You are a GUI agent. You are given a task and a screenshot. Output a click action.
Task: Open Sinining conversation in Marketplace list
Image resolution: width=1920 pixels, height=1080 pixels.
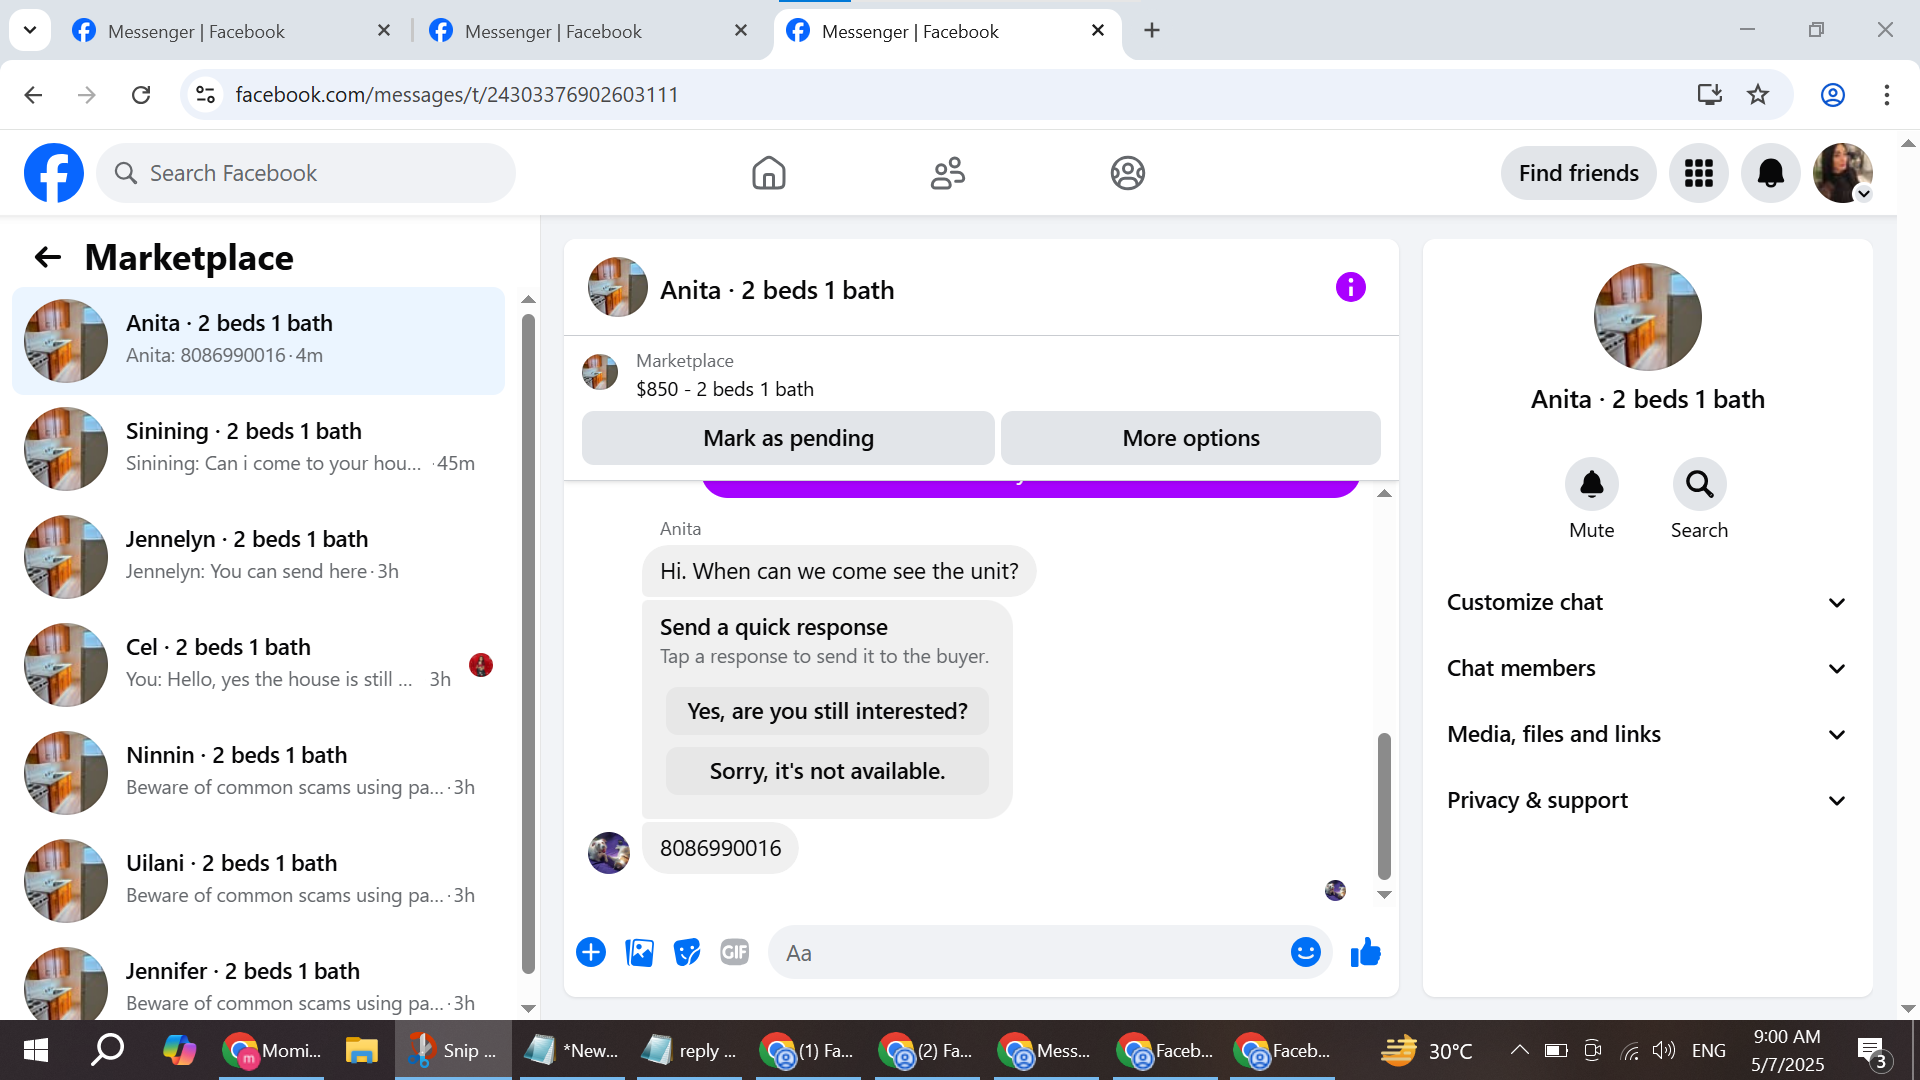[x=260, y=448]
